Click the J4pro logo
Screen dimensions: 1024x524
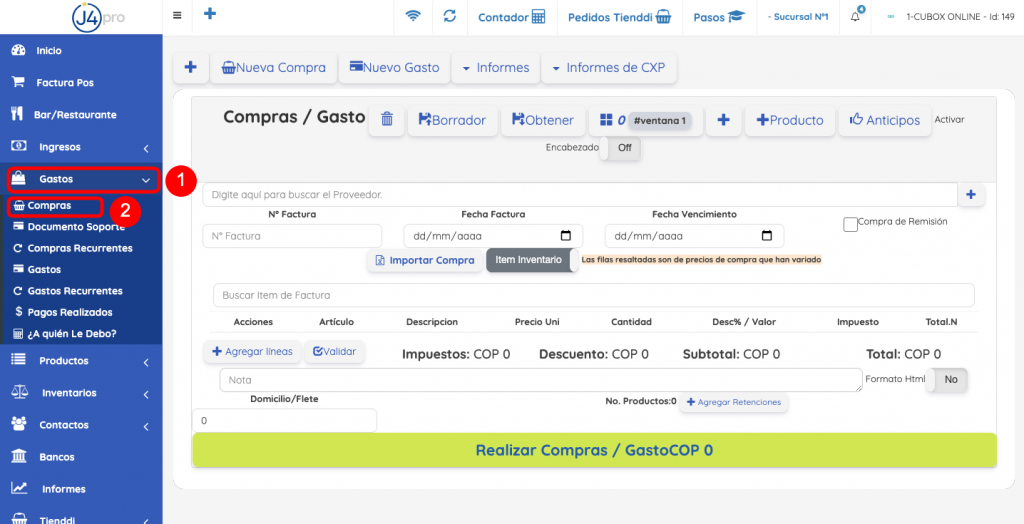coord(97,16)
